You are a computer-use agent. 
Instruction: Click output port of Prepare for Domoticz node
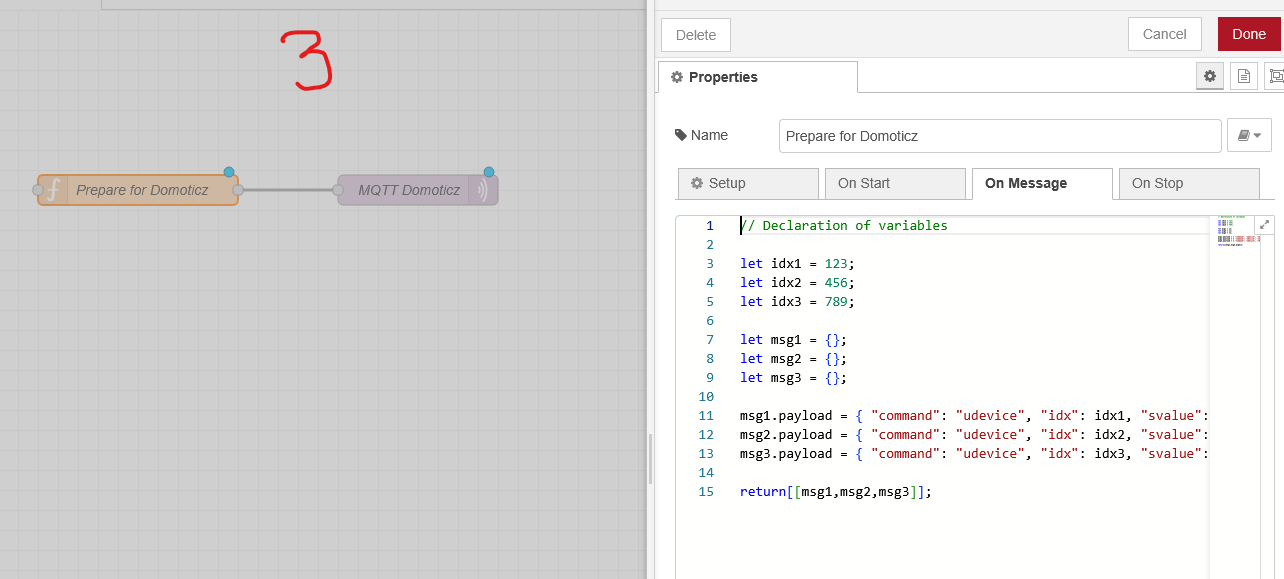tap(238, 190)
